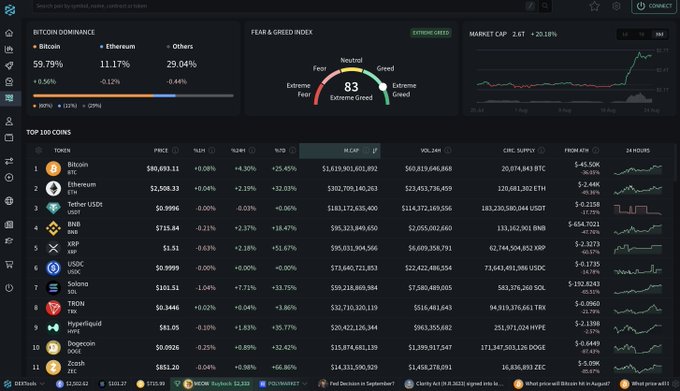The width and height of the screenshot is (680, 391).
Task: Open favorites with the star icon
Action: (x=594, y=6)
